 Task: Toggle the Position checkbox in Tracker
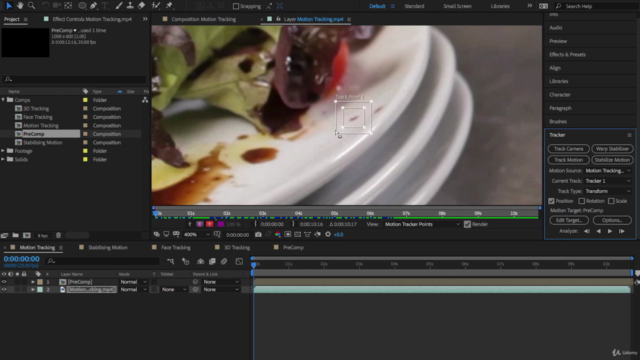click(x=551, y=201)
